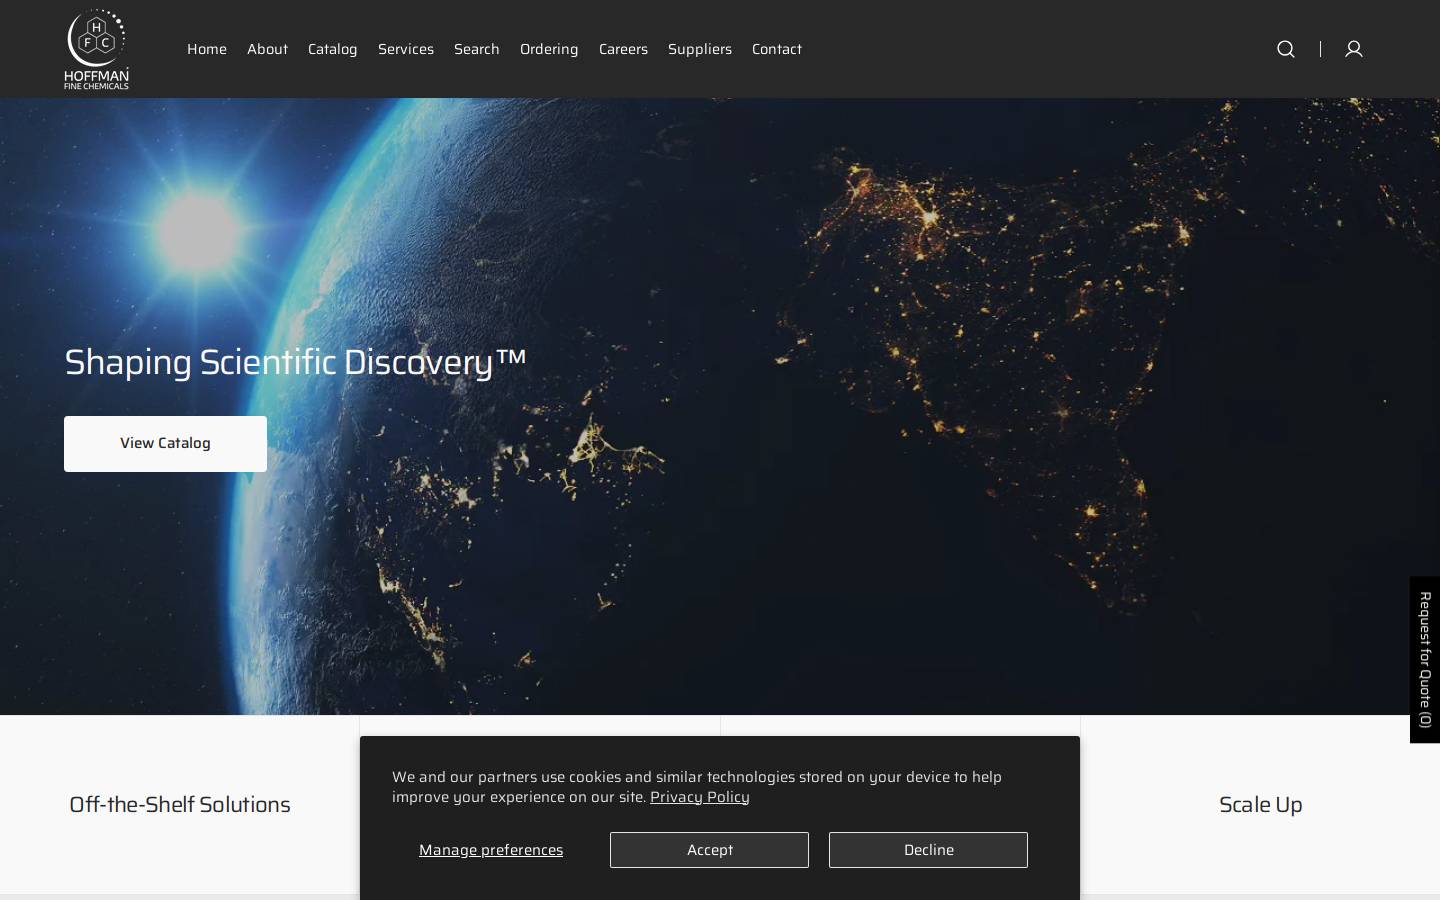Open the Careers menu item
This screenshot has width=1440, height=900.
623,49
